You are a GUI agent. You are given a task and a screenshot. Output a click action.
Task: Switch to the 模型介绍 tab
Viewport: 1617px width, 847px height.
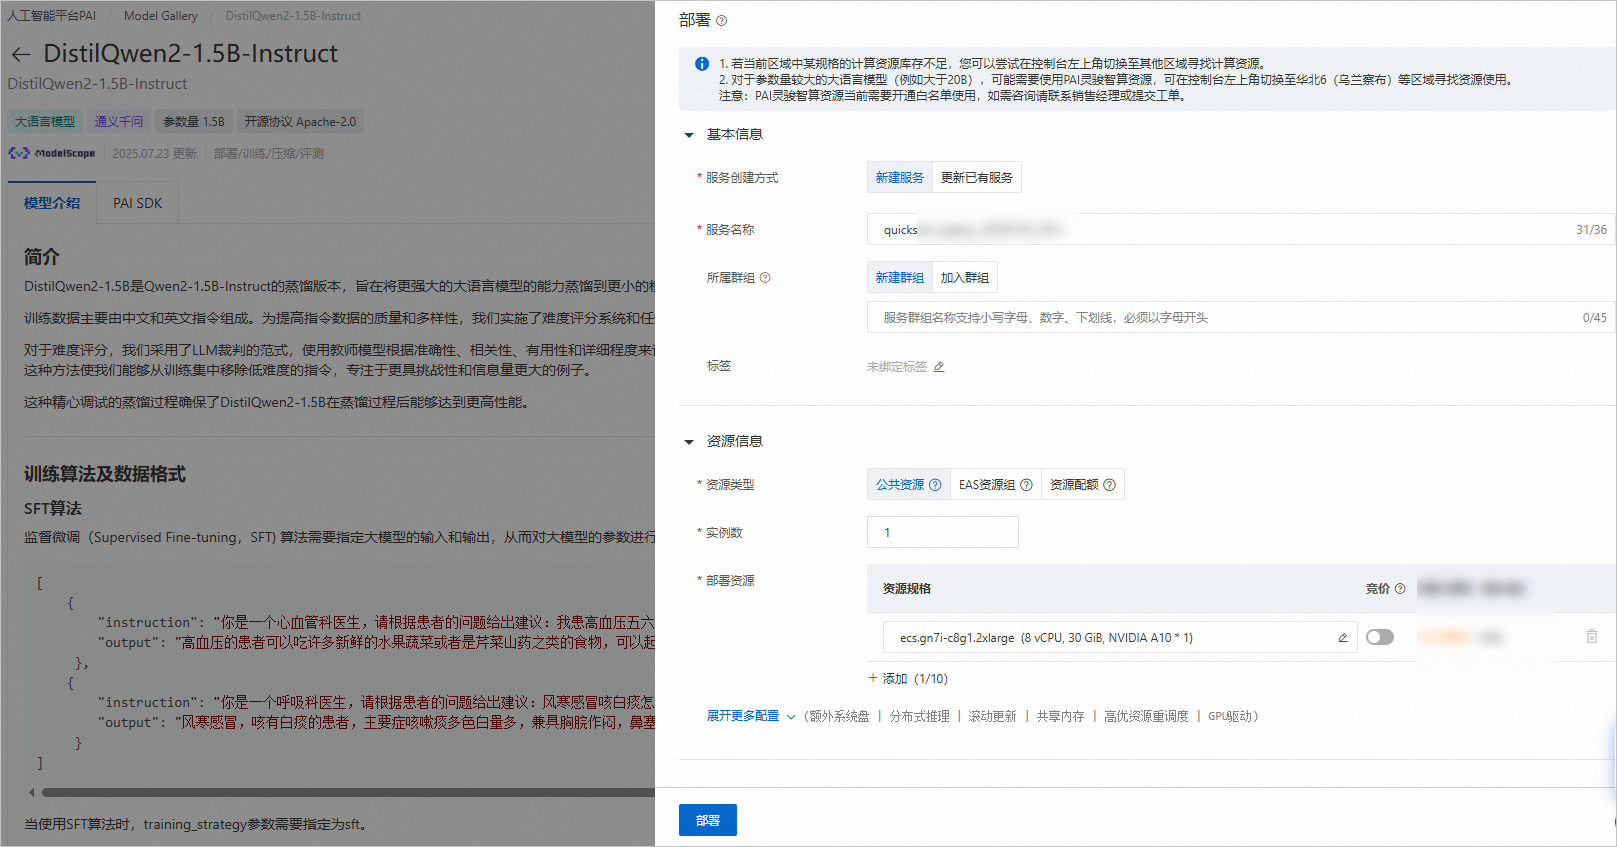[52, 203]
